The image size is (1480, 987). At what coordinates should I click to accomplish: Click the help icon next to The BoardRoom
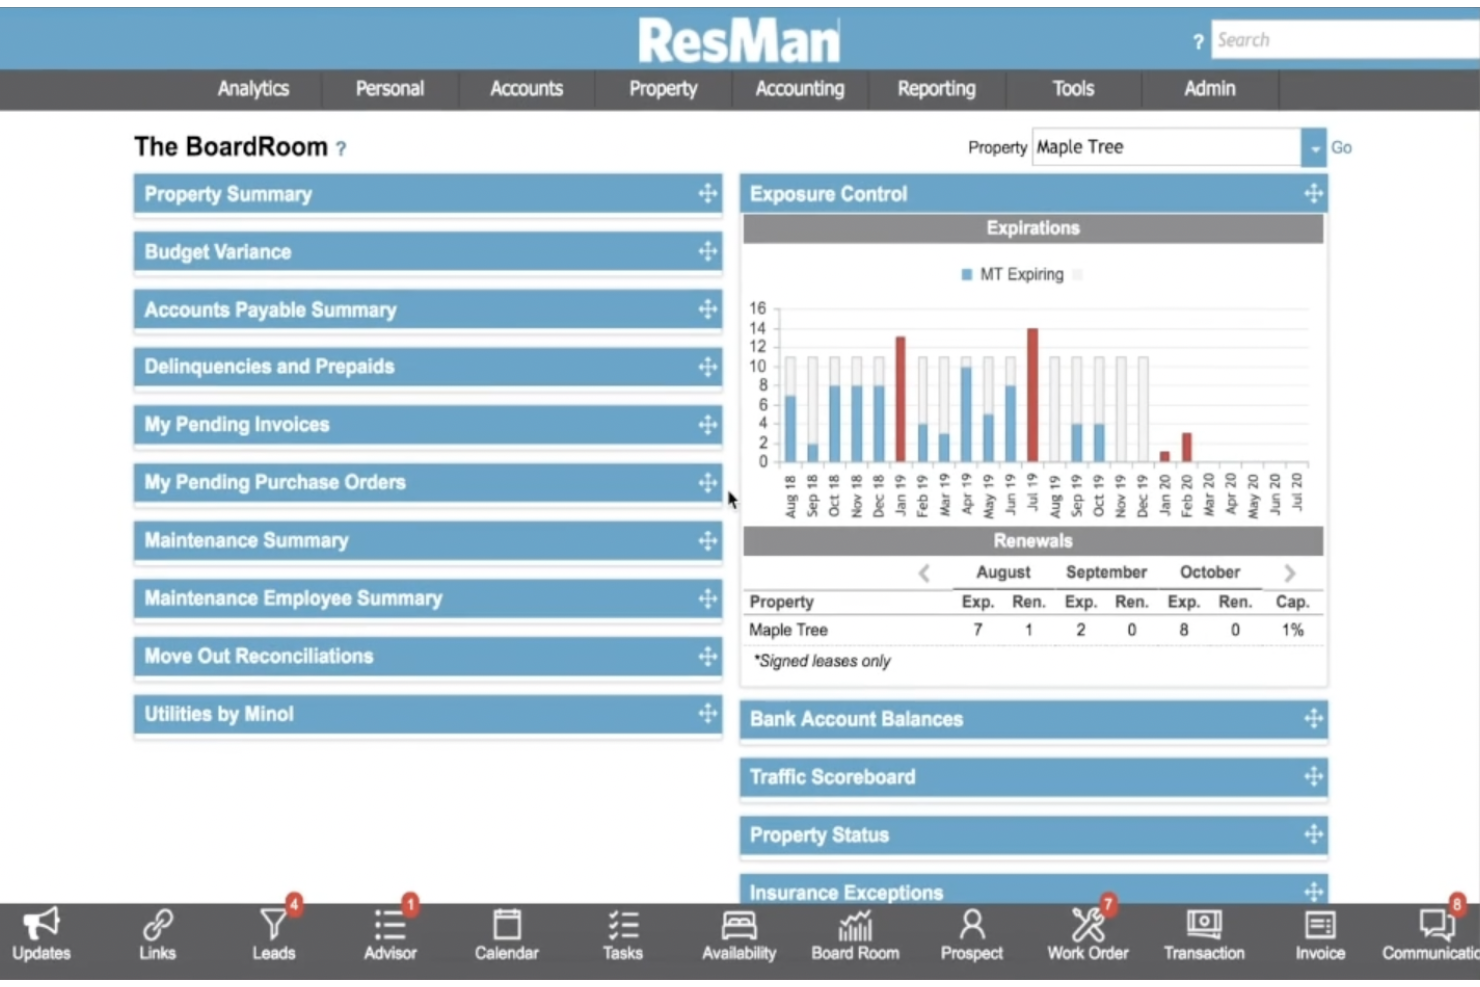tap(341, 148)
